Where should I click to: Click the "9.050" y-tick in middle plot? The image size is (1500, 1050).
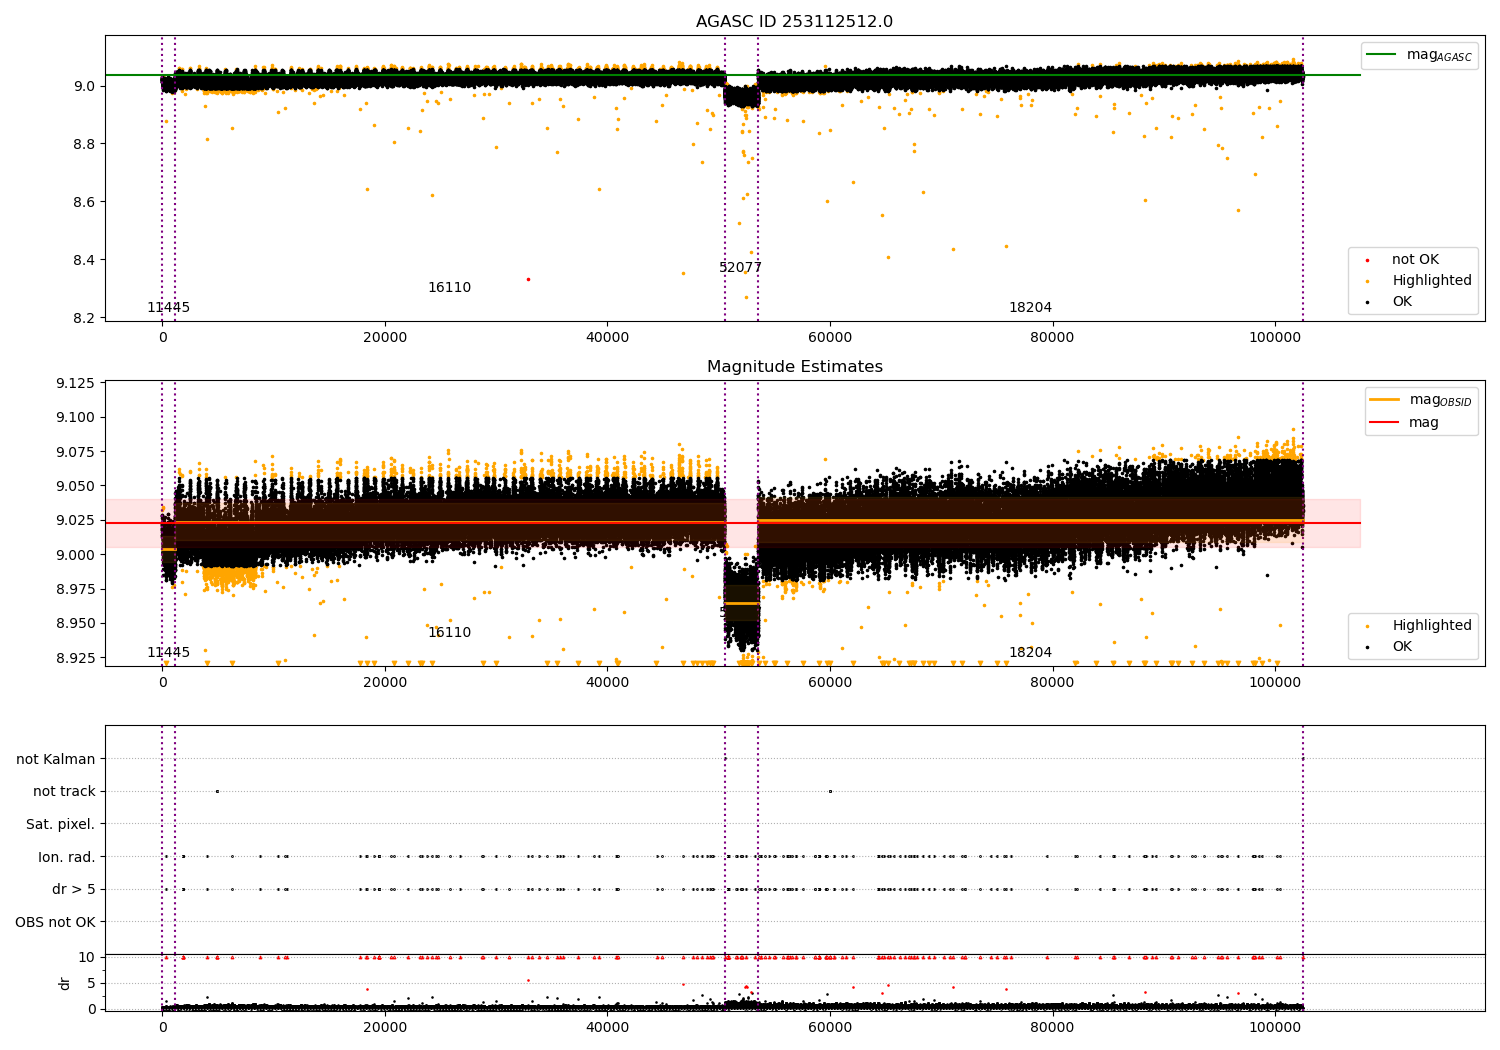78,487
